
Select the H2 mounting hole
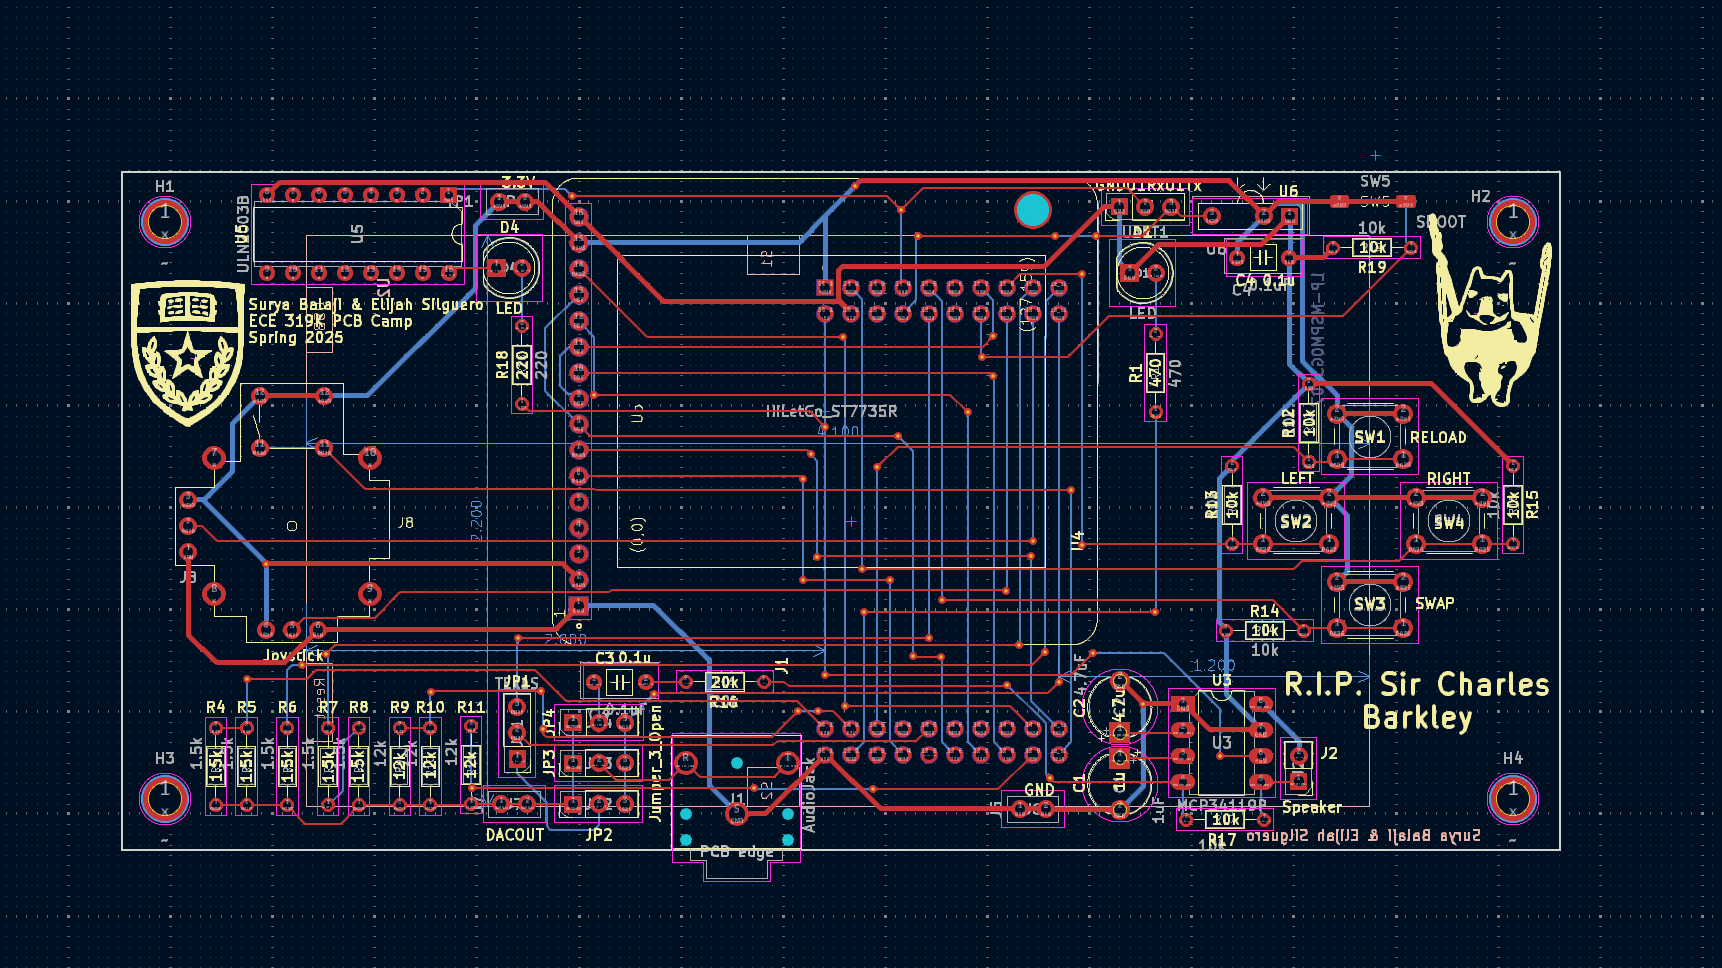coord(1513,222)
